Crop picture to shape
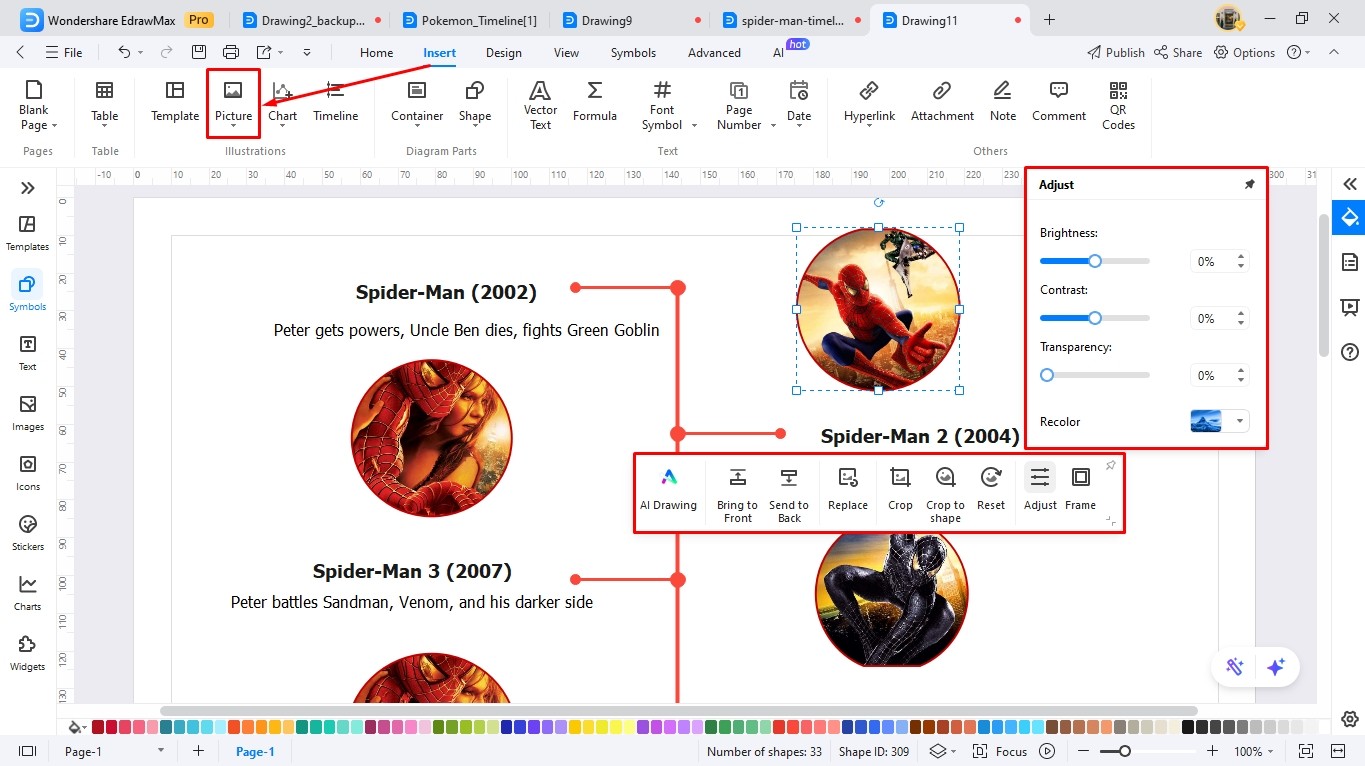Image resolution: width=1365 pixels, height=766 pixels. [x=945, y=495]
